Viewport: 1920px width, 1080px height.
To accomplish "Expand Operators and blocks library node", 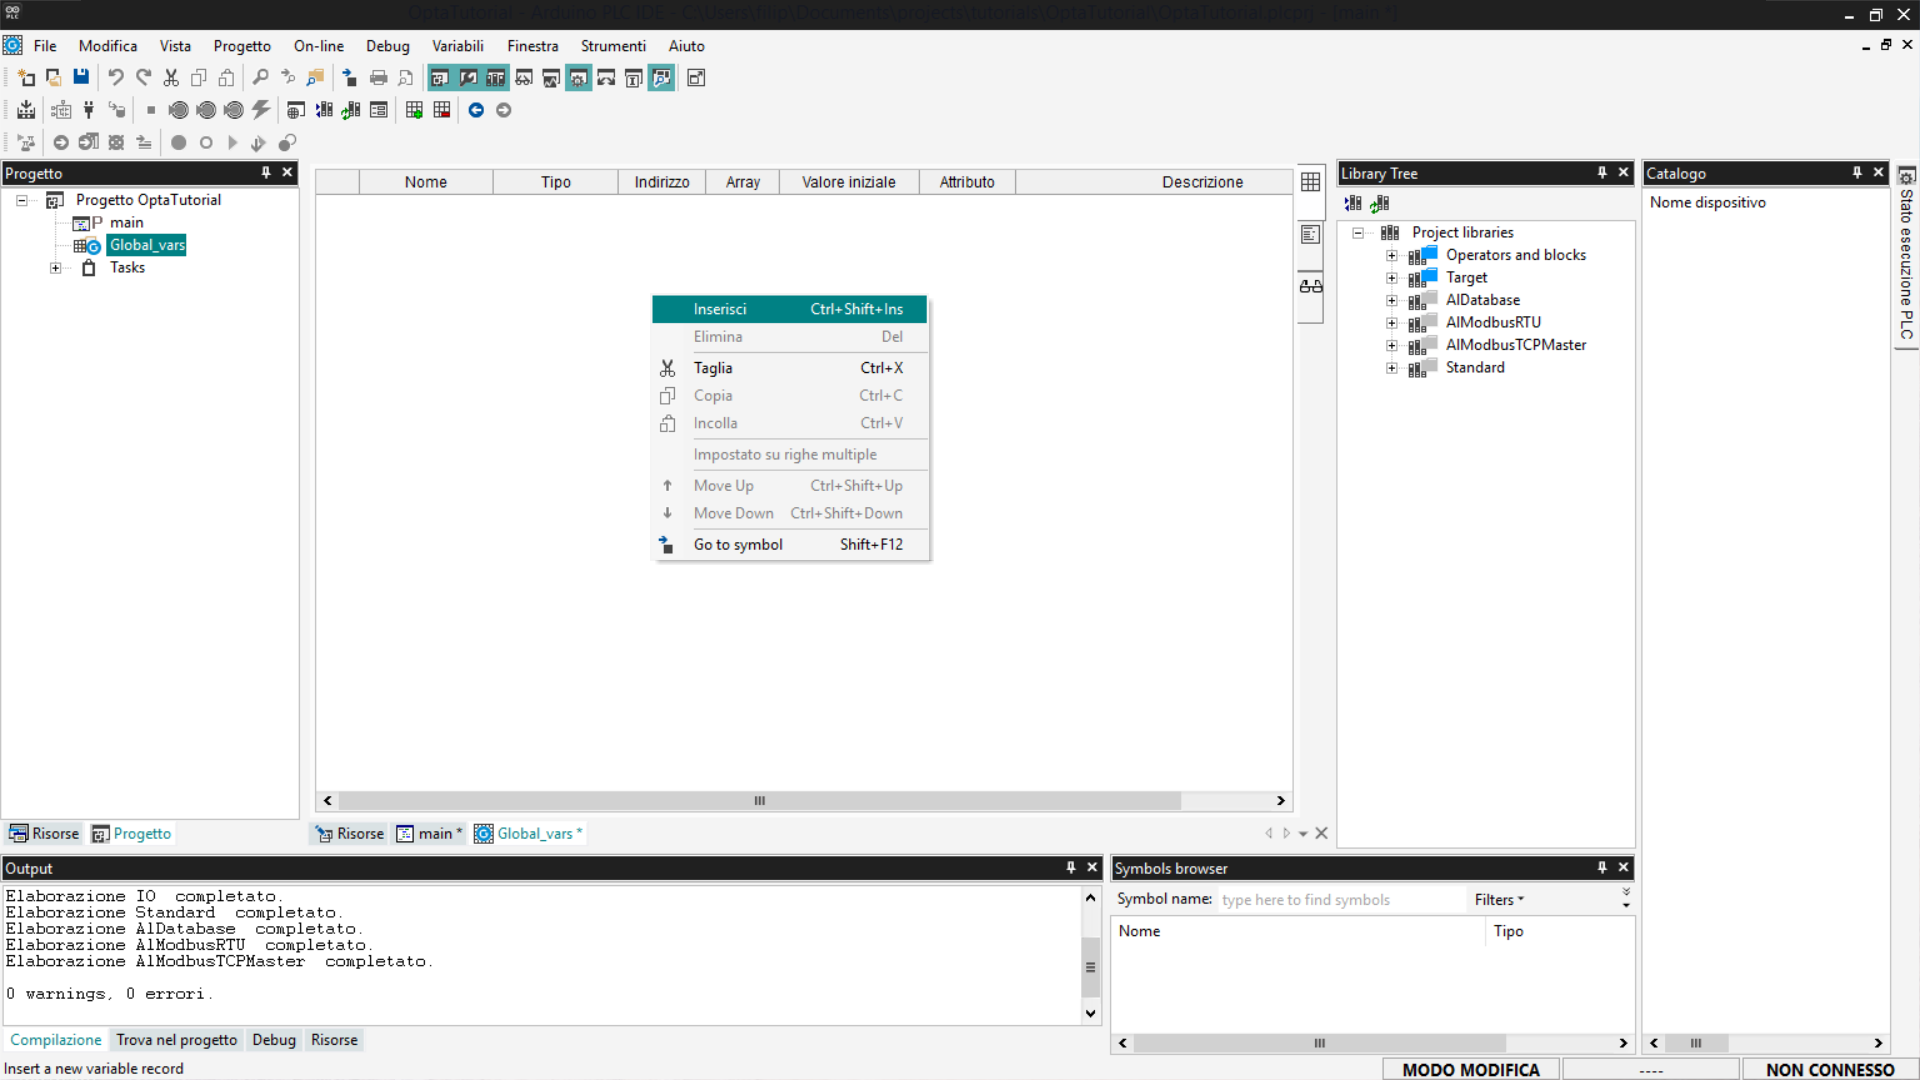I will 1391,256.
